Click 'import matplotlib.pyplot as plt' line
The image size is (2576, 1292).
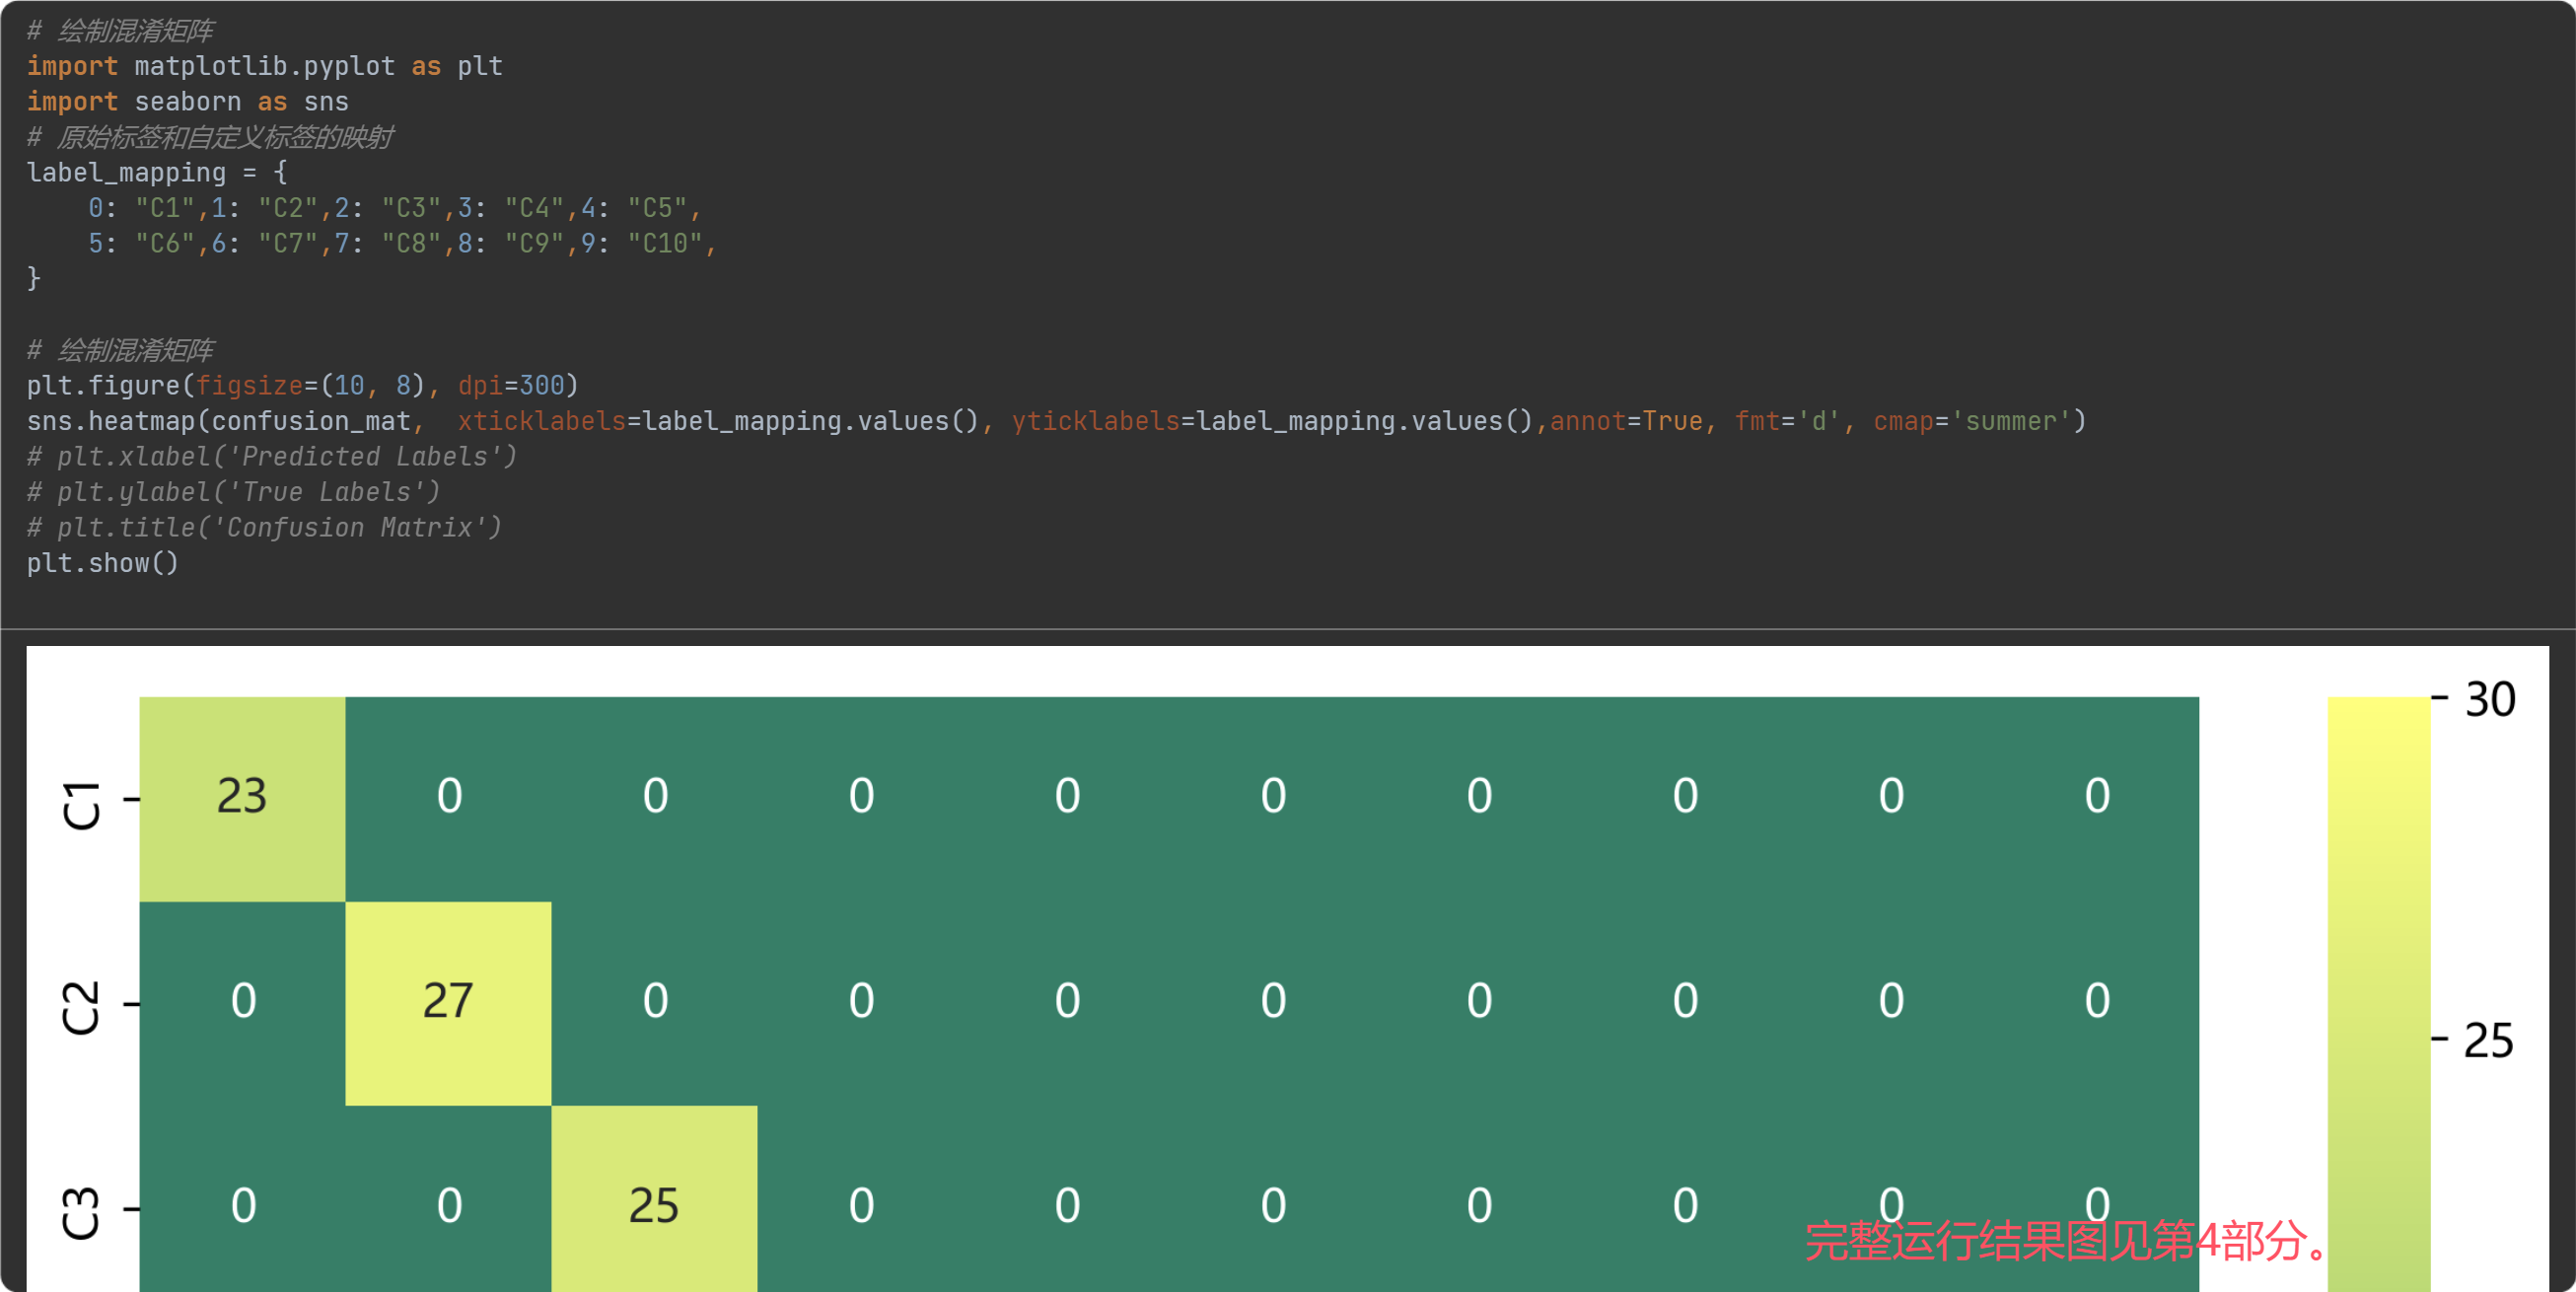265,66
